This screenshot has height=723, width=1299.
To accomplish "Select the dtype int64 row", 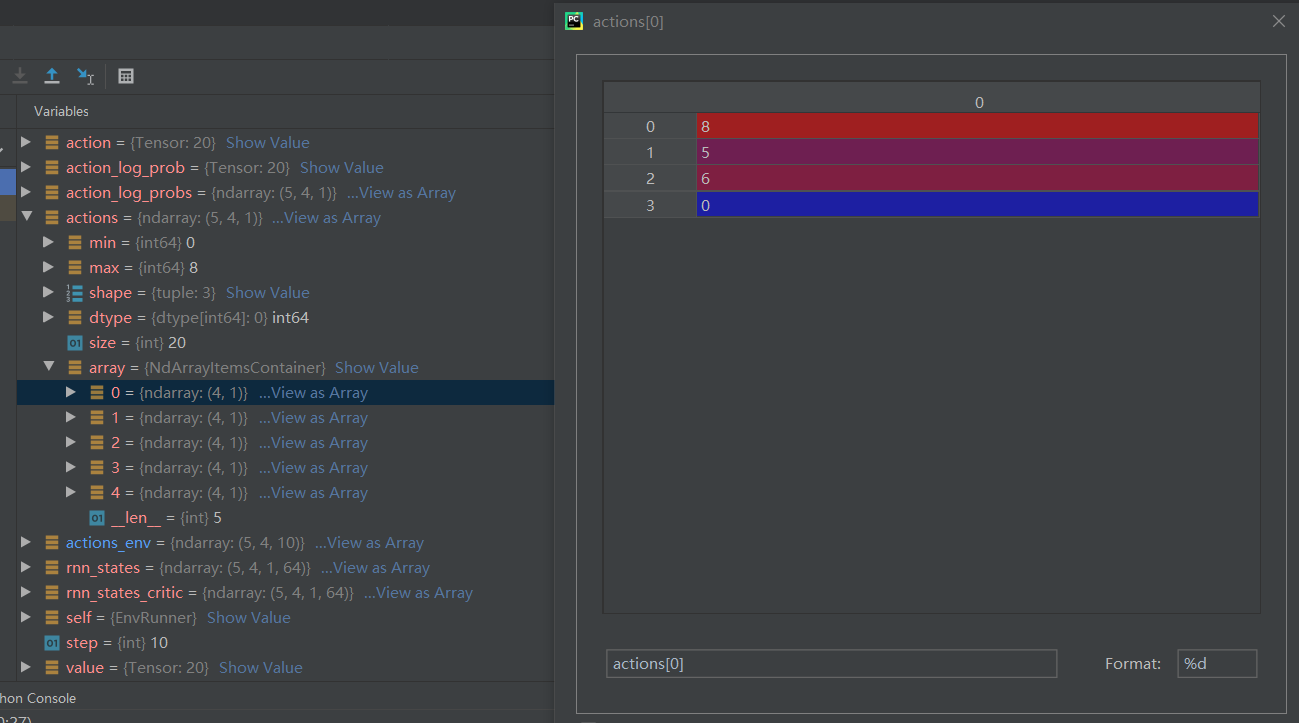I will point(285,317).
